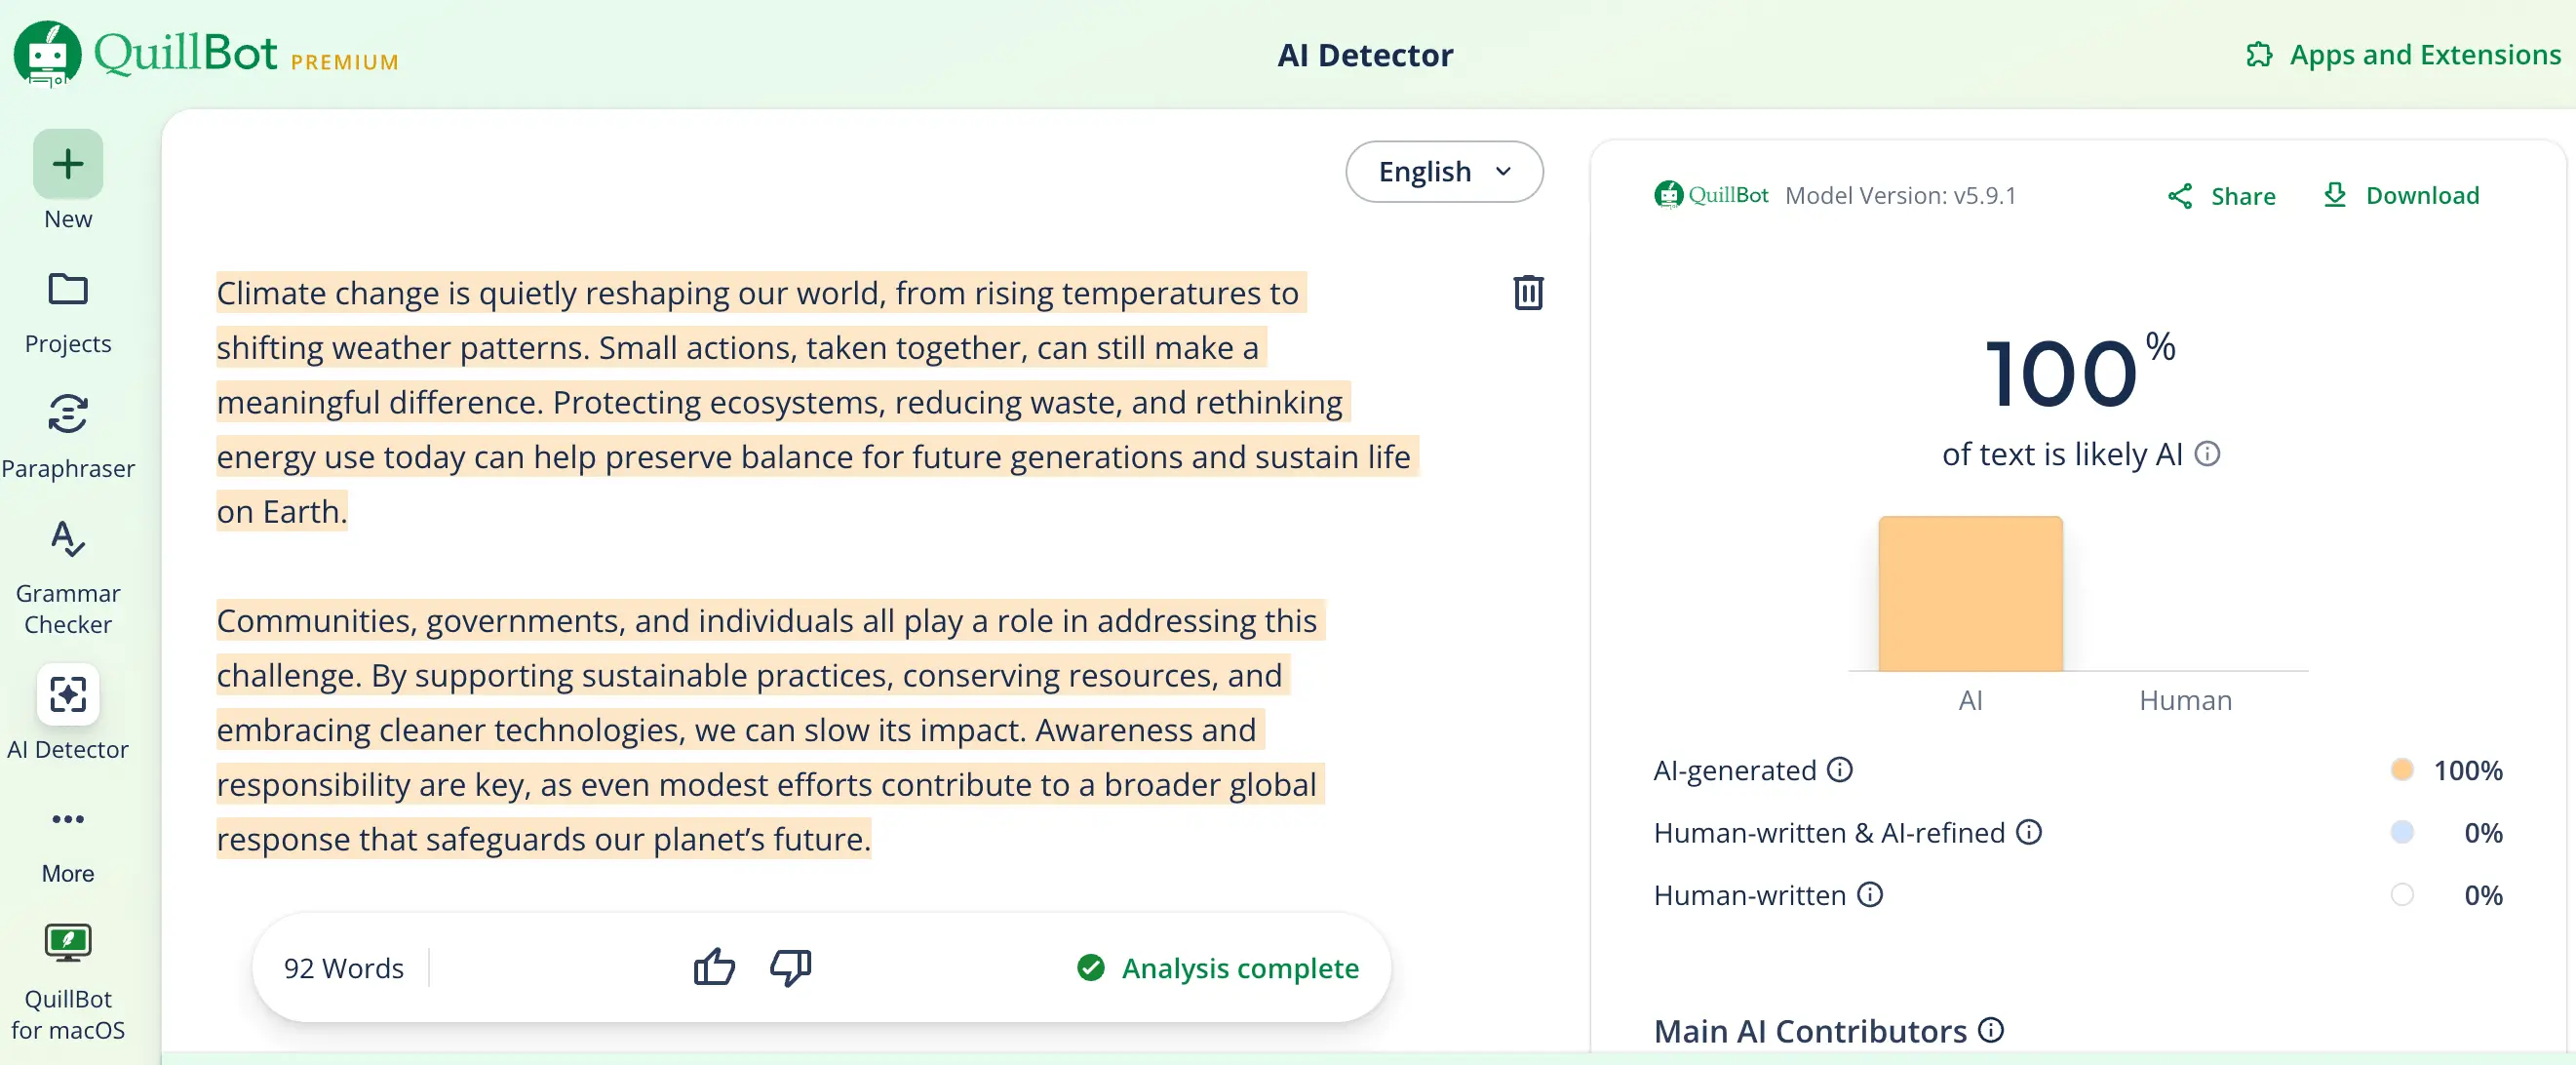Image resolution: width=2576 pixels, height=1065 pixels.
Task: Click the green Analysis complete checkmark
Action: [x=1090, y=967]
